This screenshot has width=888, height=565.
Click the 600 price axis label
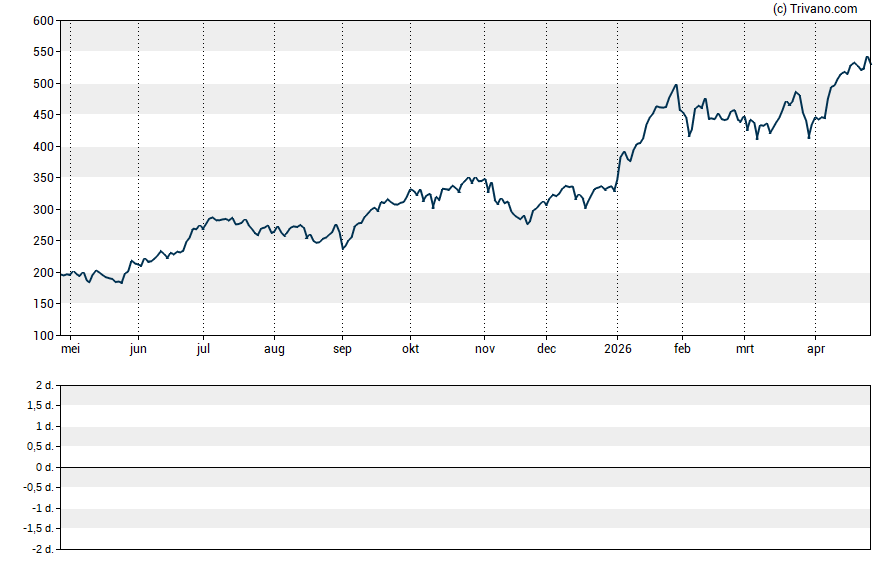tap(42, 21)
